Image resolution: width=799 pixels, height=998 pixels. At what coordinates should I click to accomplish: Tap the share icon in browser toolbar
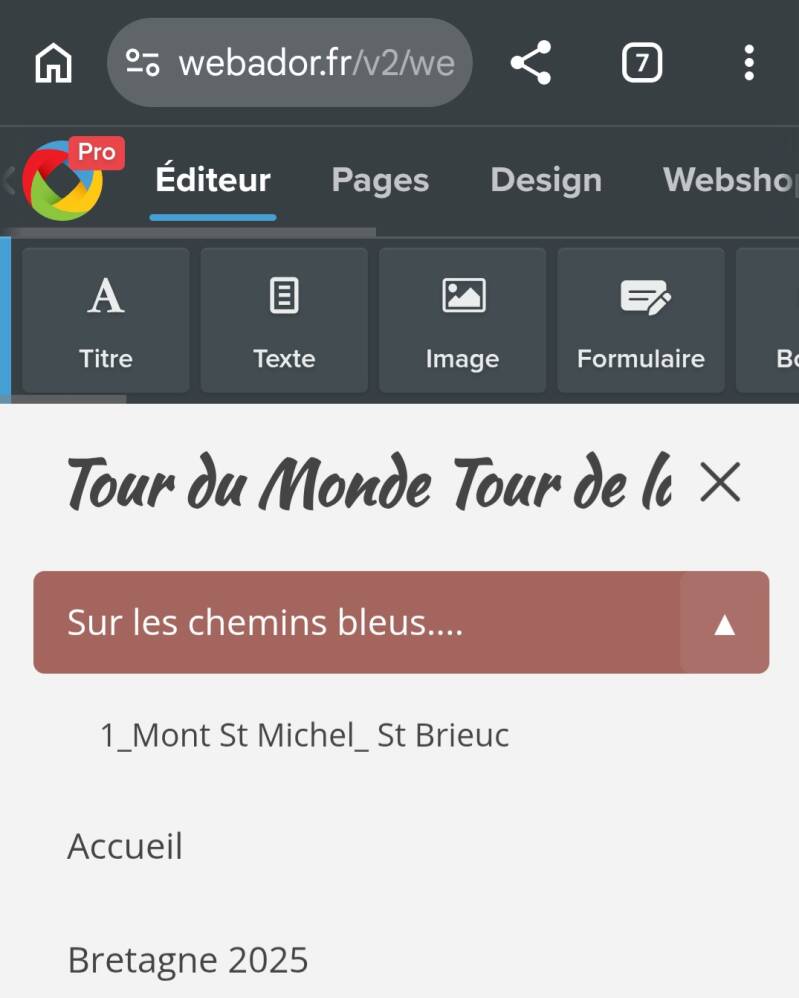[x=531, y=64]
